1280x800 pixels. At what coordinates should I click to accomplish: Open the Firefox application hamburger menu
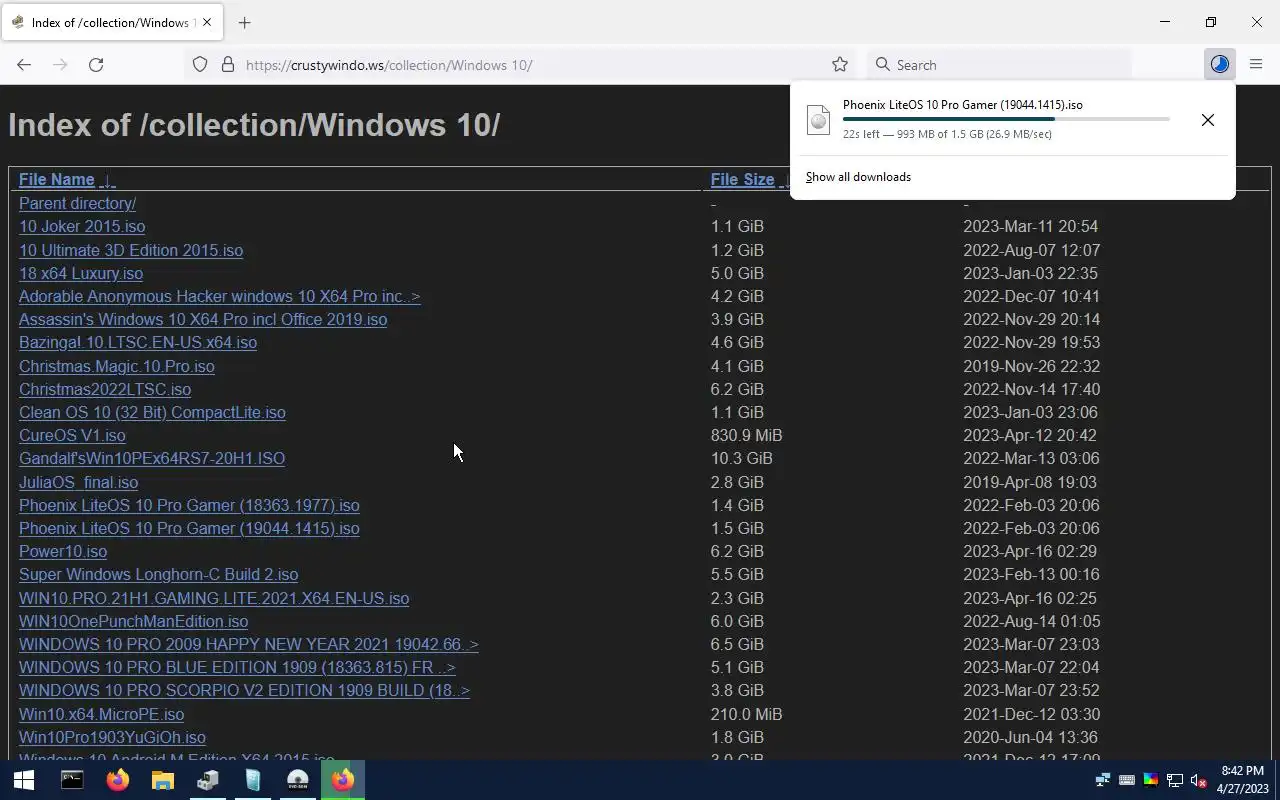point(1256,64)
